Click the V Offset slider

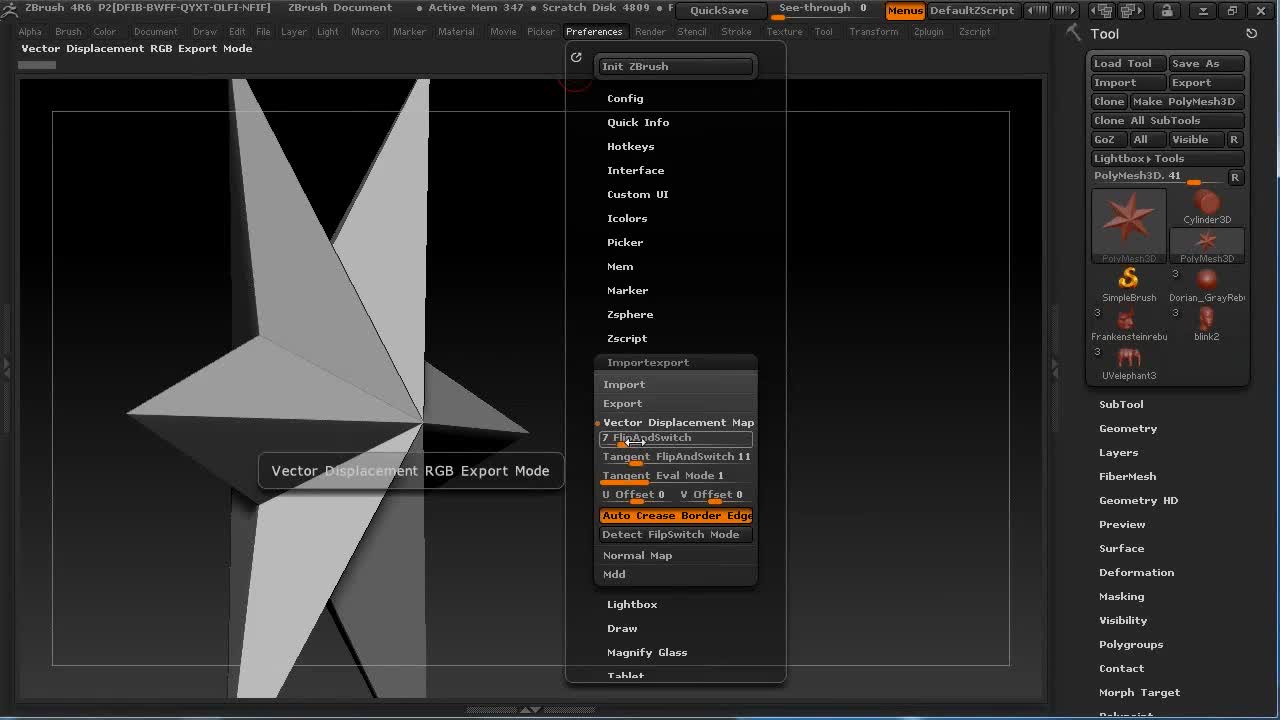715,495
